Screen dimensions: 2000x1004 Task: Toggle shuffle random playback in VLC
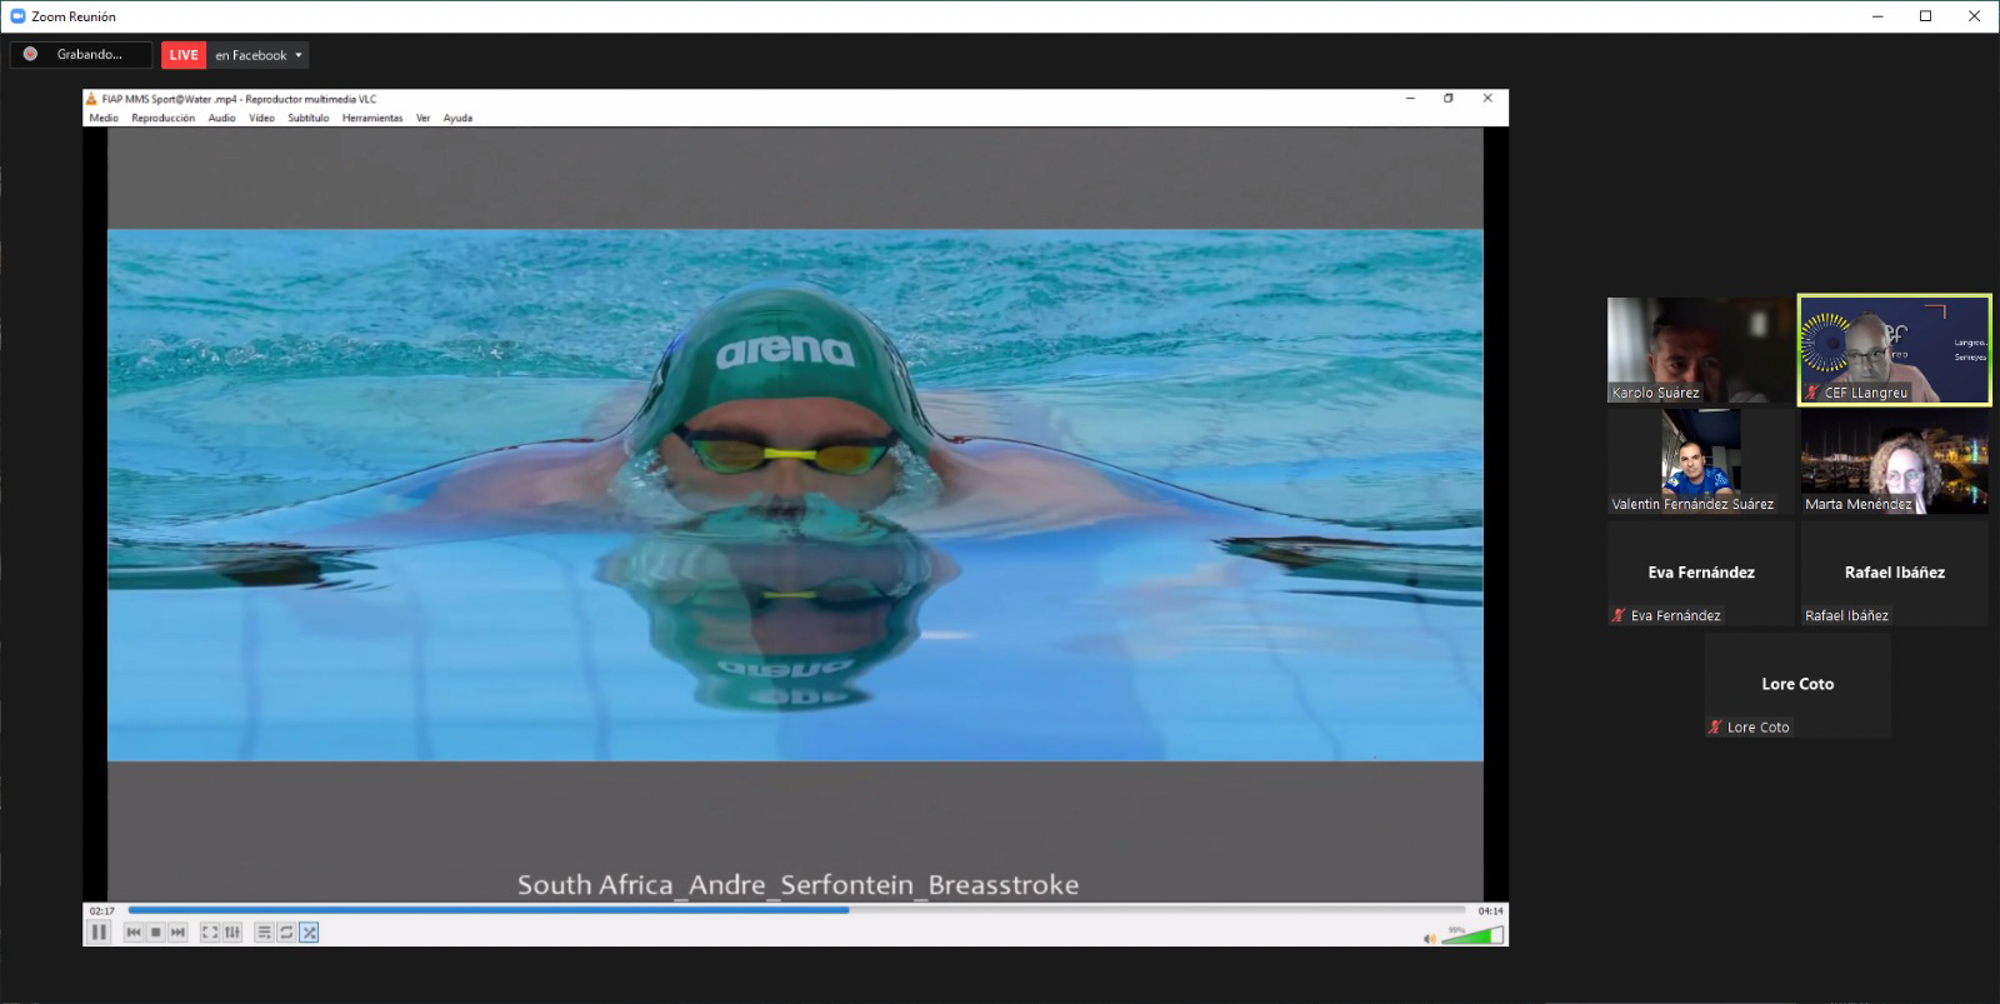309,932
